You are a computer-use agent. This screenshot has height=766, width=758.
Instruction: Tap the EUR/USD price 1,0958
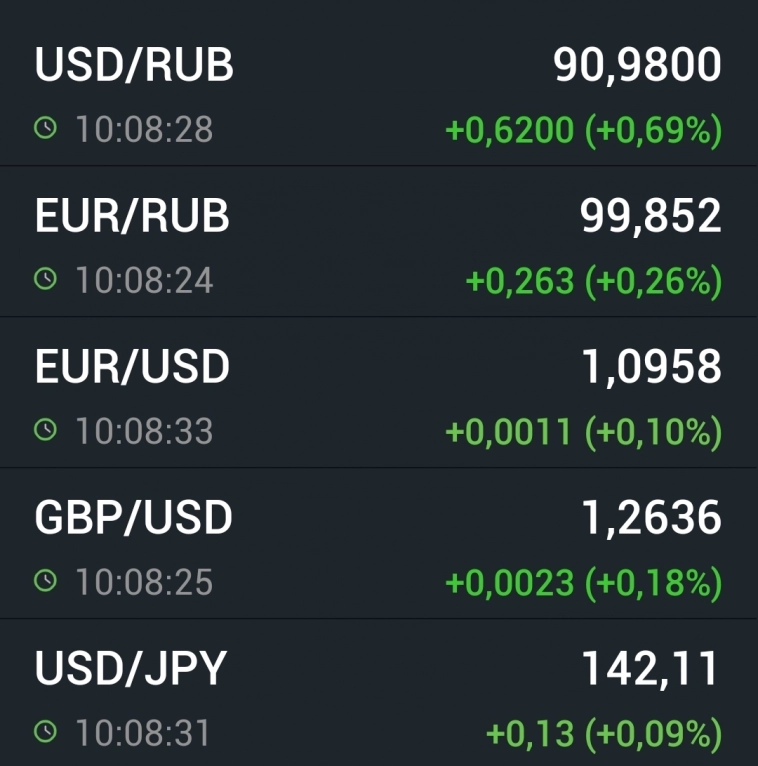tap(651, 367)
